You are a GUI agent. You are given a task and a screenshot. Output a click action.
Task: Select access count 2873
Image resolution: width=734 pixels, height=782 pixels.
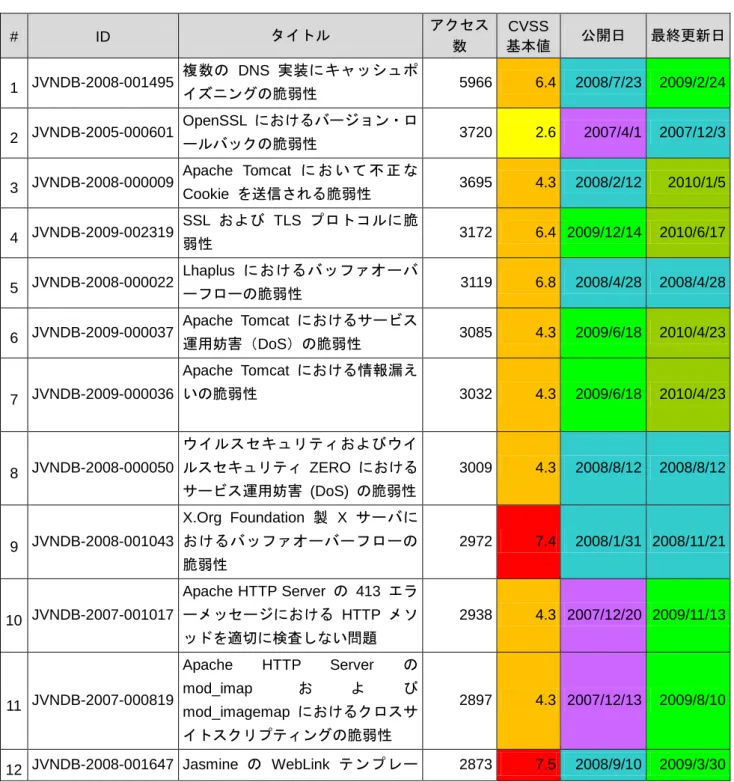[x=459, y=764]
